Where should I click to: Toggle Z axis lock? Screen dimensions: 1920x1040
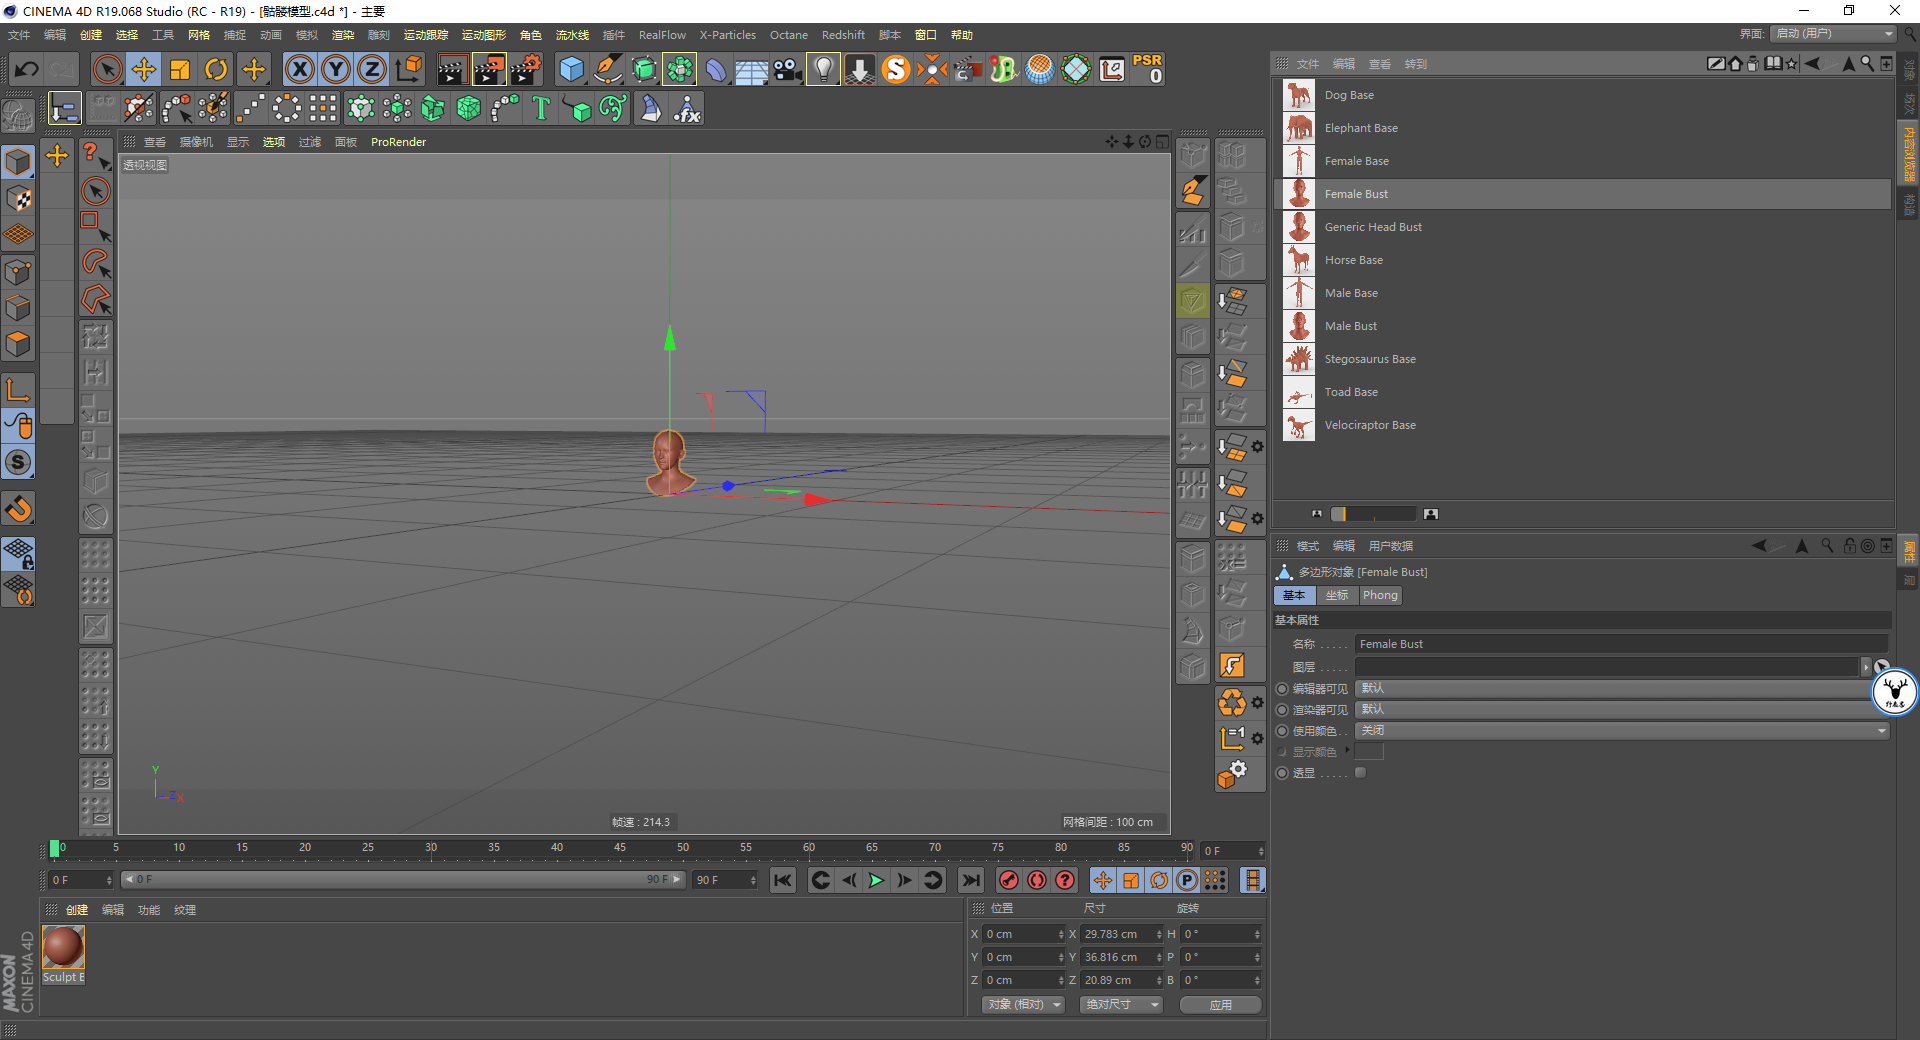tap(371, 69)
